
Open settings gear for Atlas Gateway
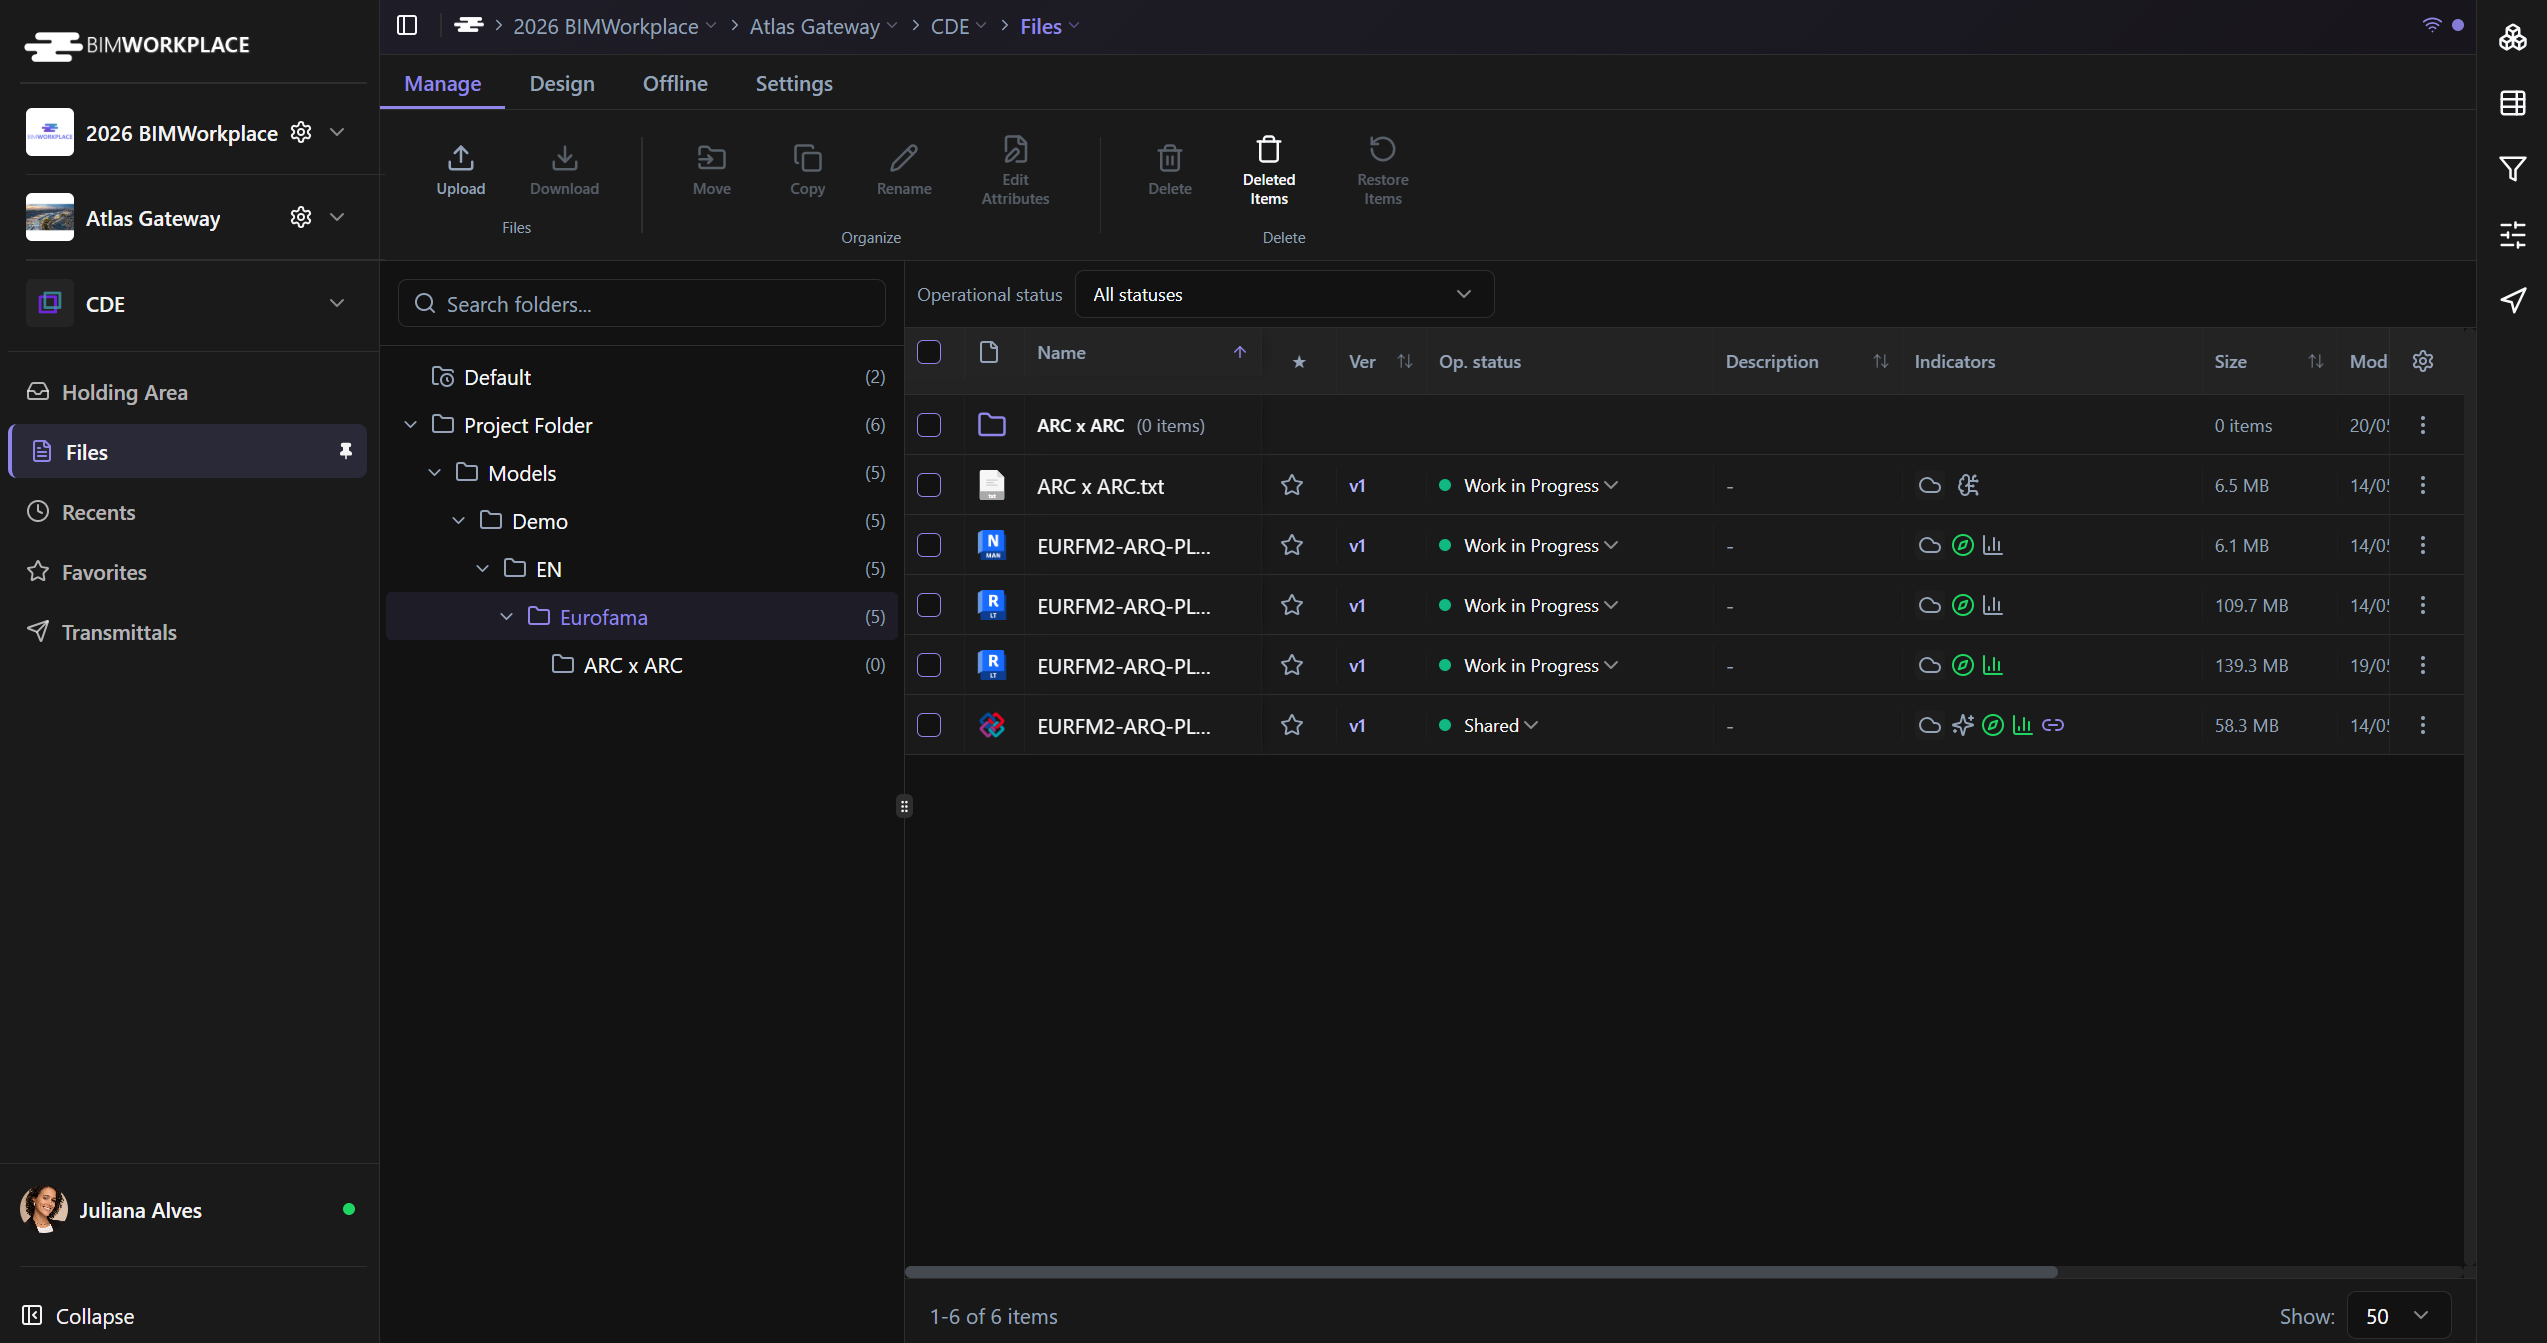[301, 217]
